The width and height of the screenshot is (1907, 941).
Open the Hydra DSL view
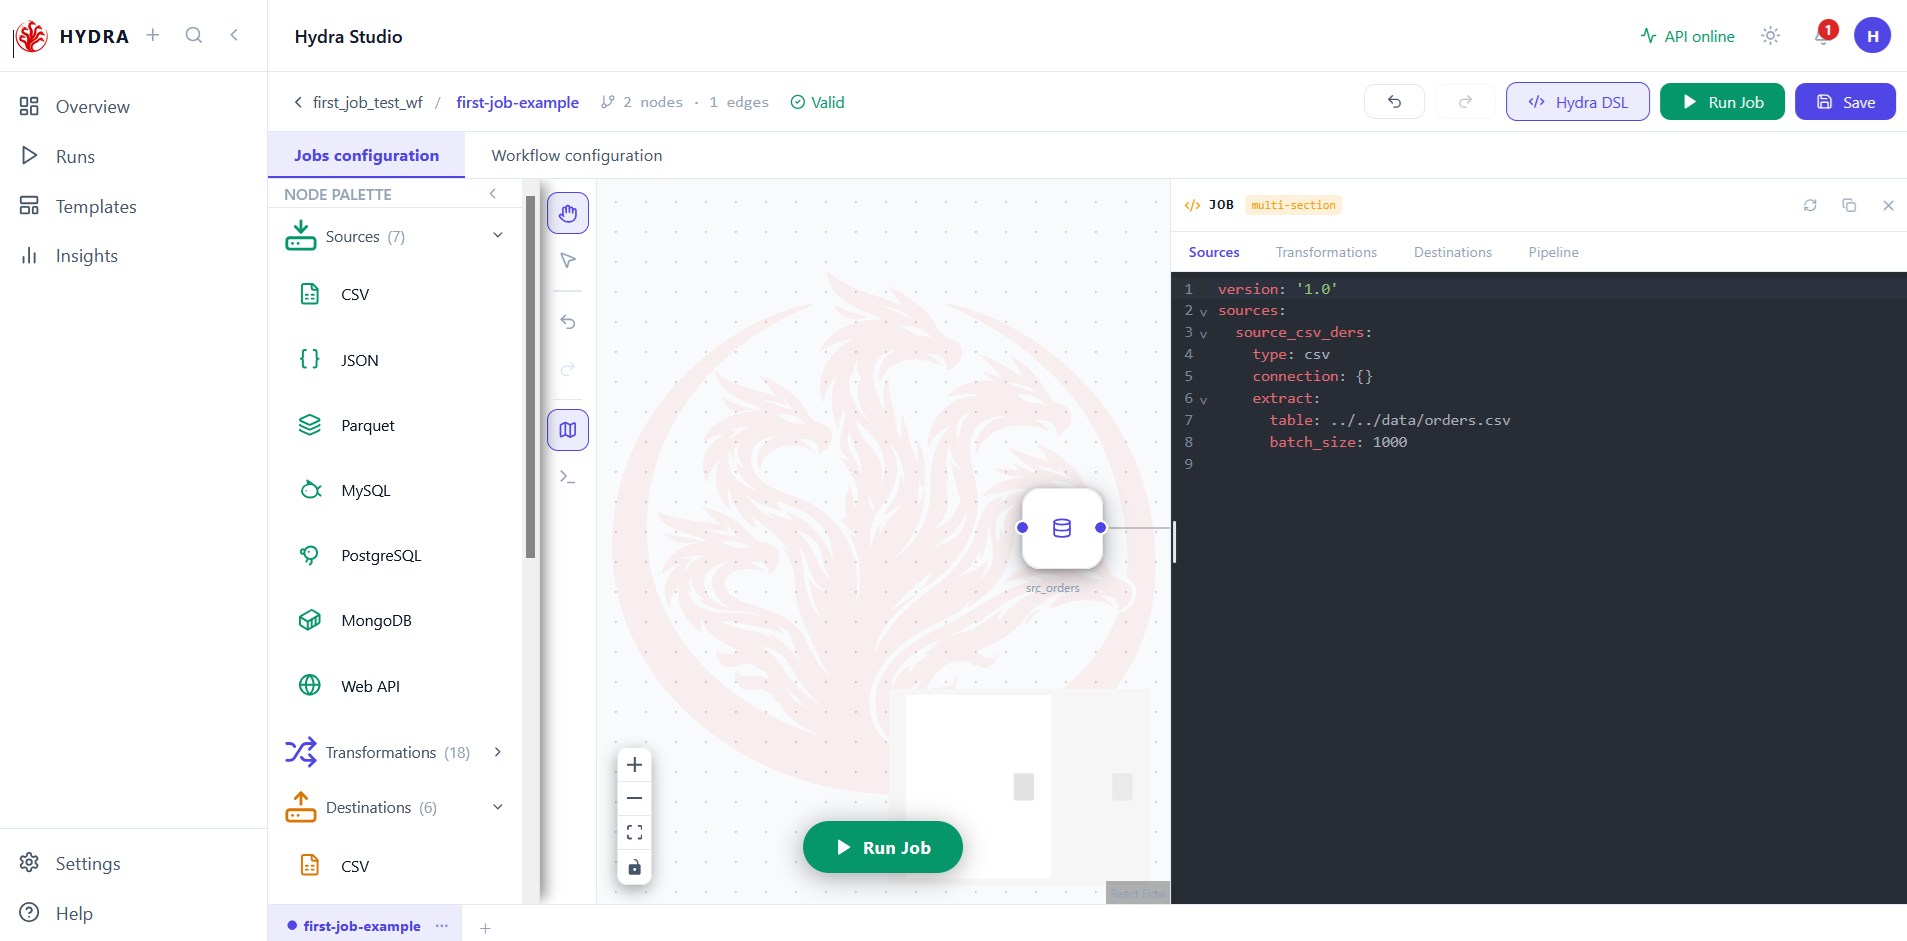[1578, 102]
